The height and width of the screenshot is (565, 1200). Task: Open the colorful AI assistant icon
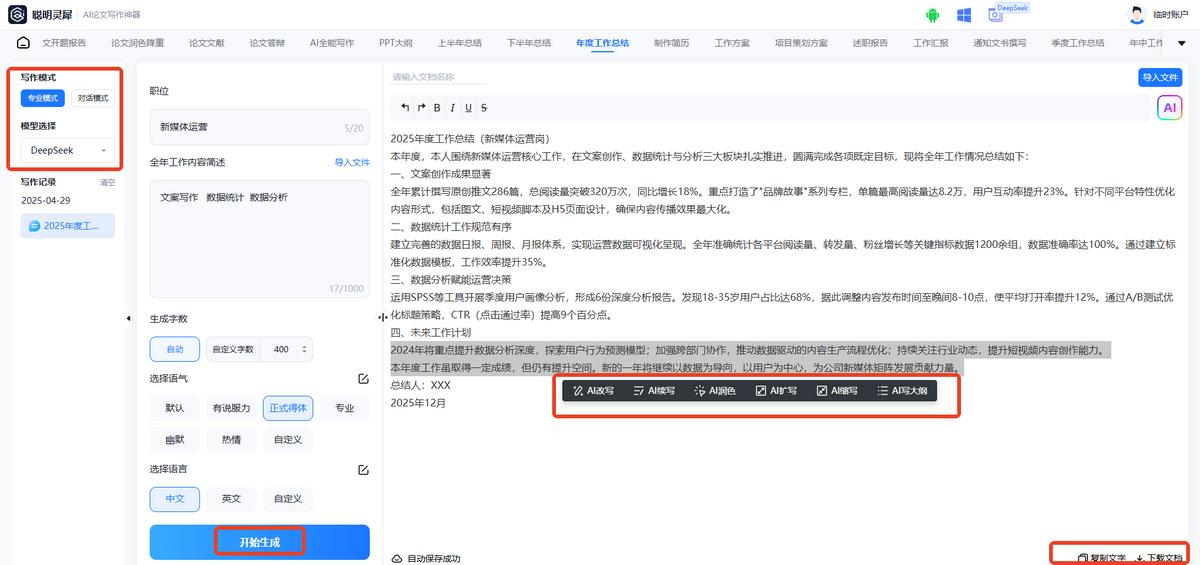point(1169,108)
